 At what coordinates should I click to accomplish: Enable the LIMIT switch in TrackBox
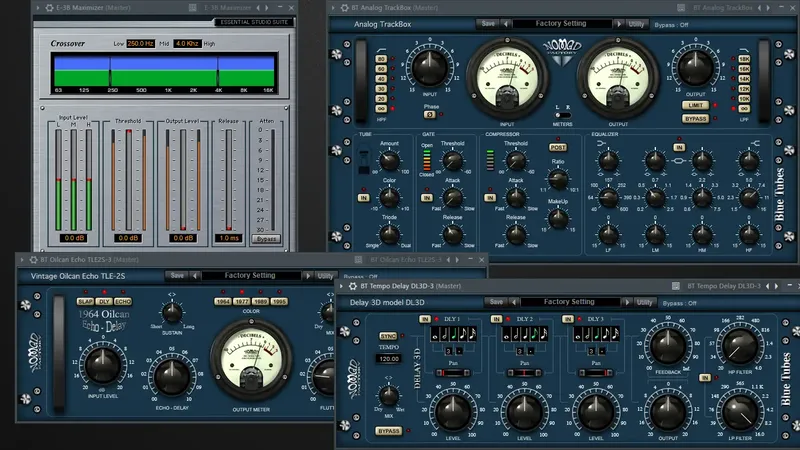click(x=695, y=105)
